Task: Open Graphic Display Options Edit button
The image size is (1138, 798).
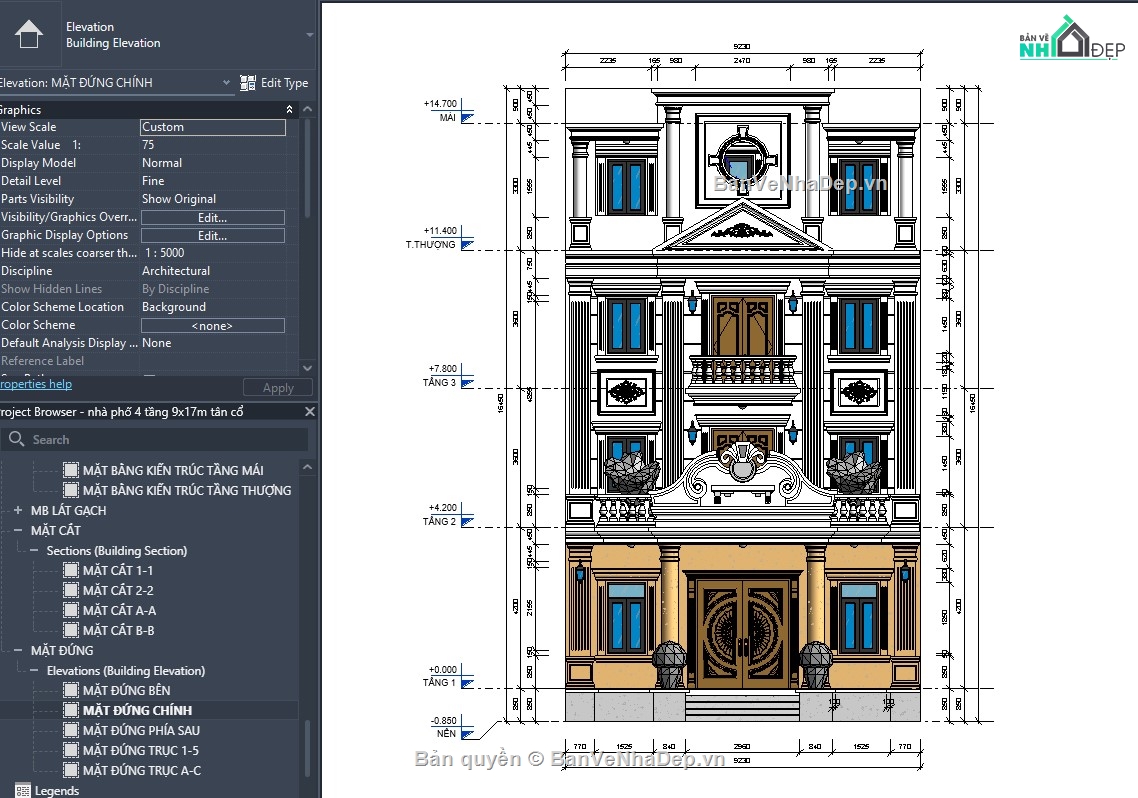Action: (x=213, y=236)
